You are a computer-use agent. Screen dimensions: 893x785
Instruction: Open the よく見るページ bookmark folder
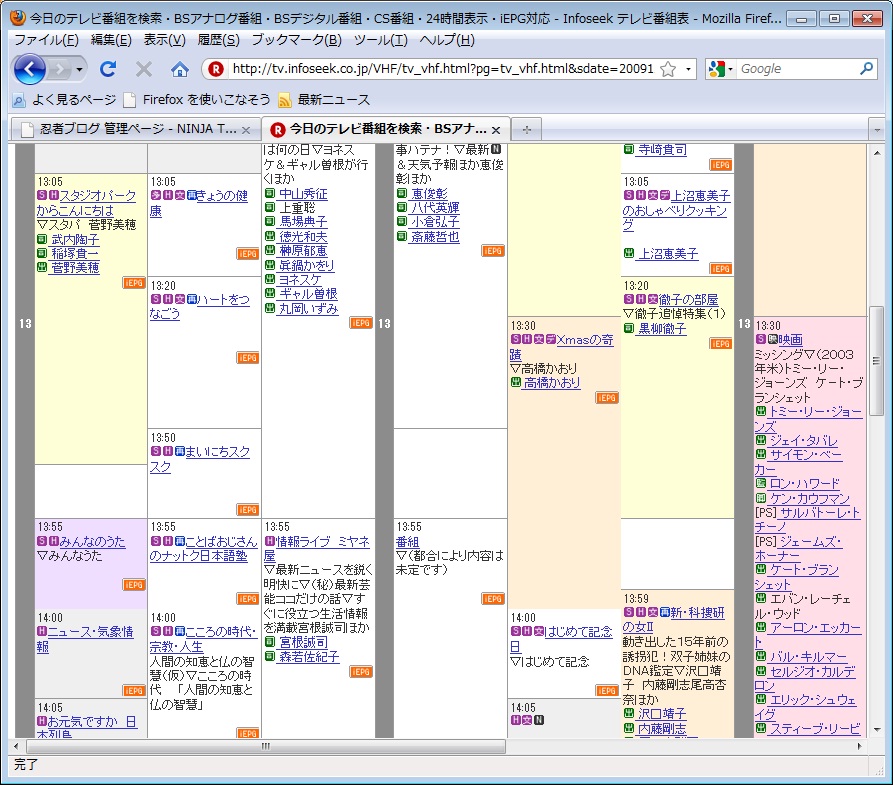click(64, 100)
